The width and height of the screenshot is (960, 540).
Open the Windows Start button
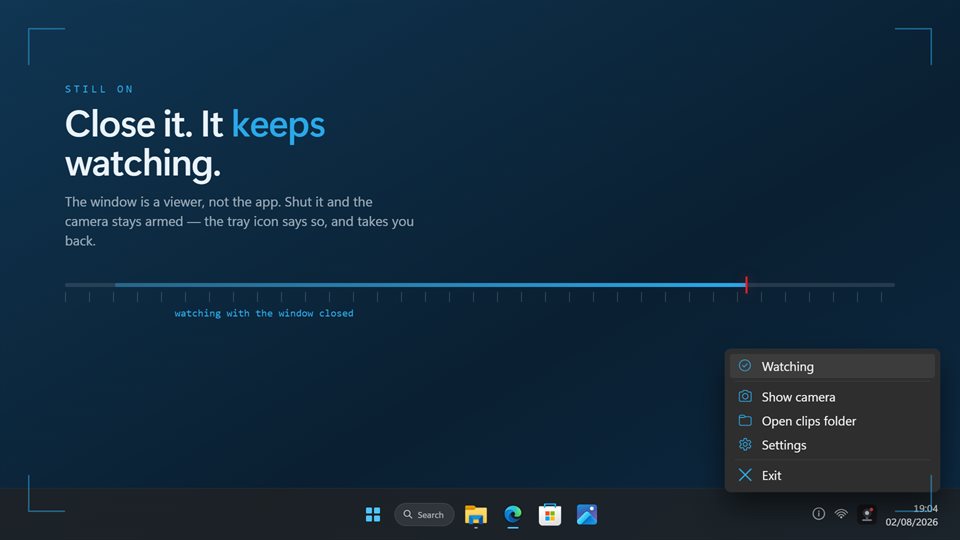[x=373, y=514]
